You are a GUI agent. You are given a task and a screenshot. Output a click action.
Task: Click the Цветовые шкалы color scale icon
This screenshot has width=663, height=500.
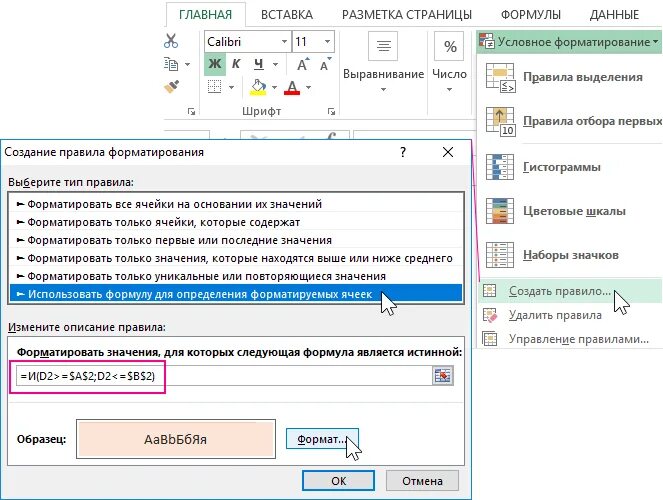[500, 211]
